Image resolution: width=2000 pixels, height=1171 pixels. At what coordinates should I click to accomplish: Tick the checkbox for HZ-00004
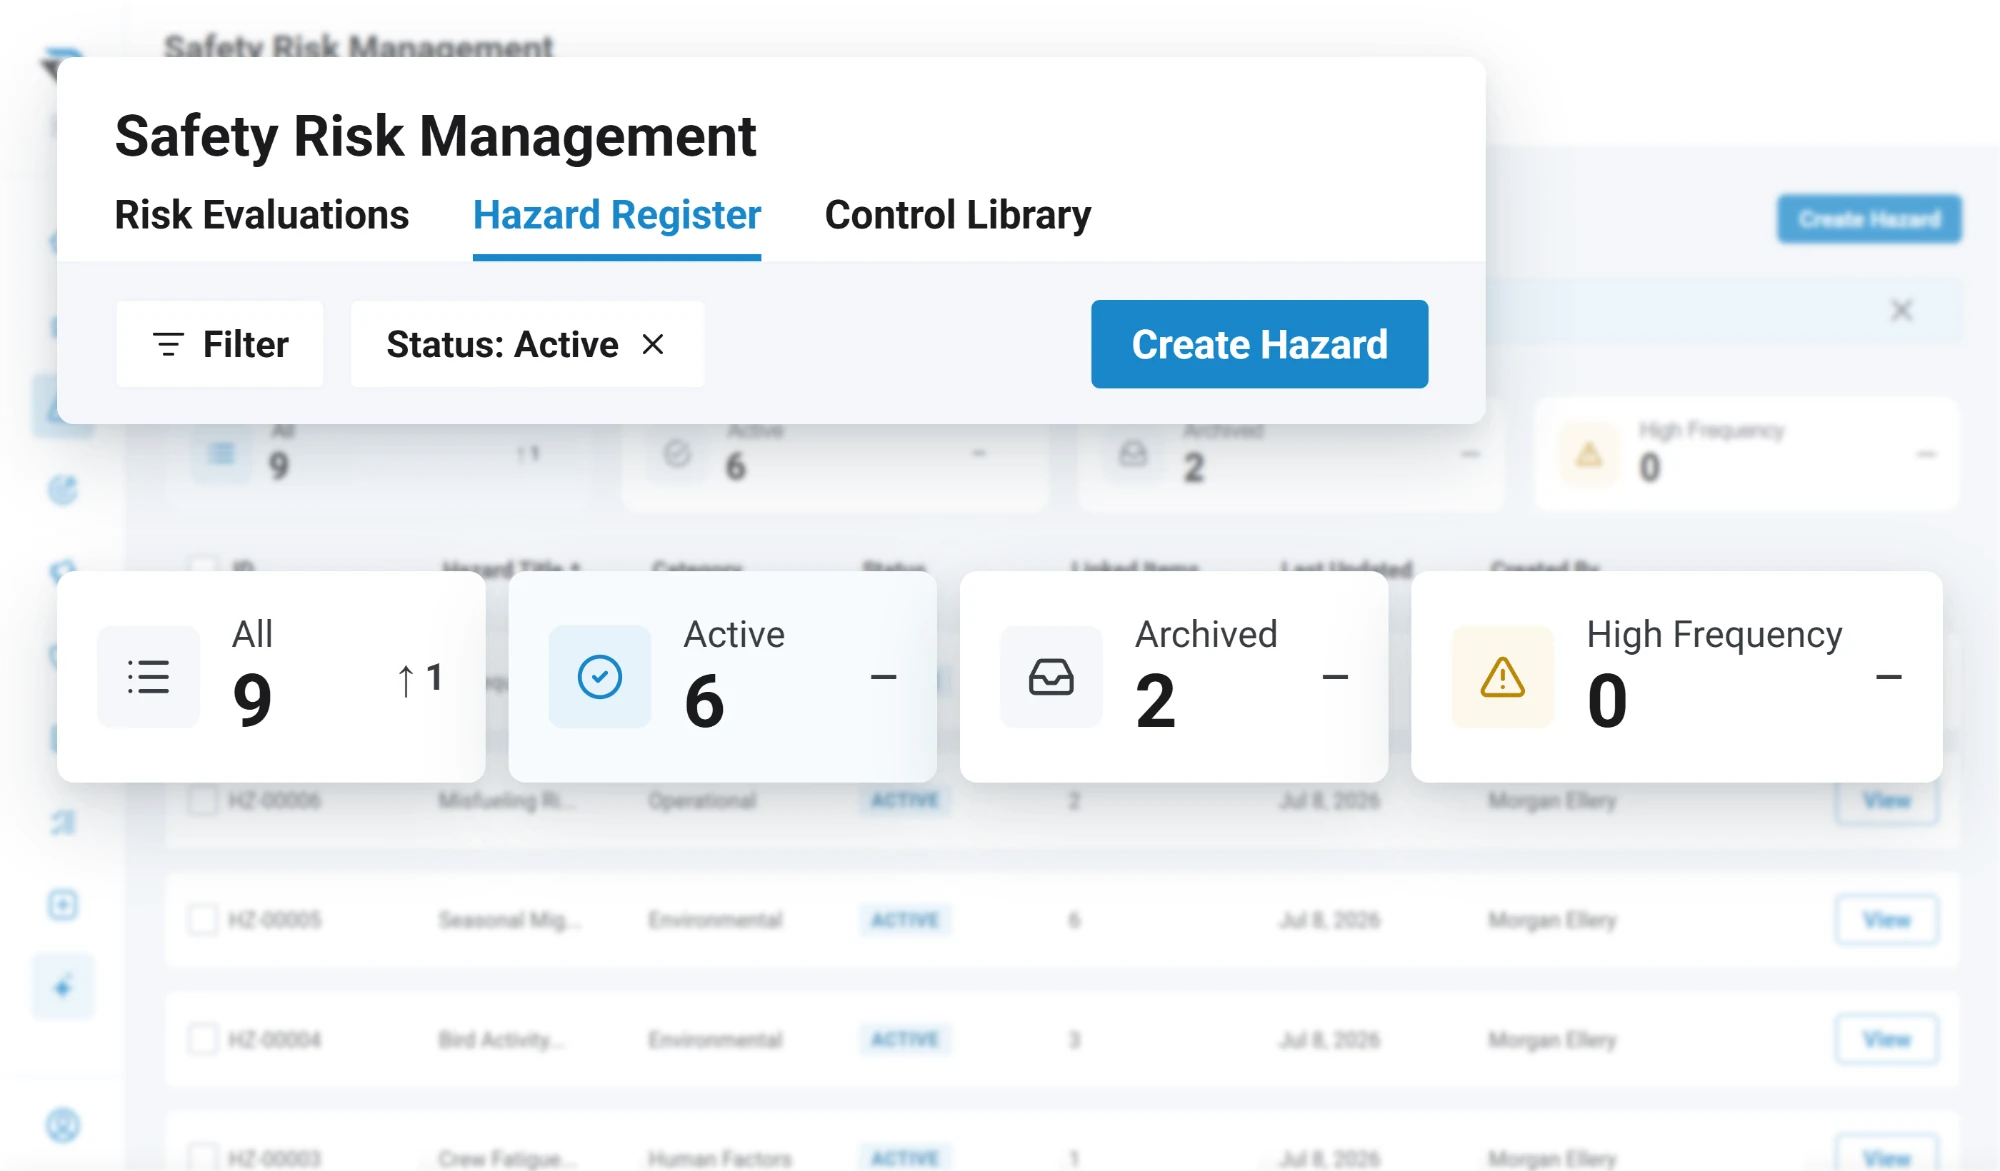pos(203,1040)
